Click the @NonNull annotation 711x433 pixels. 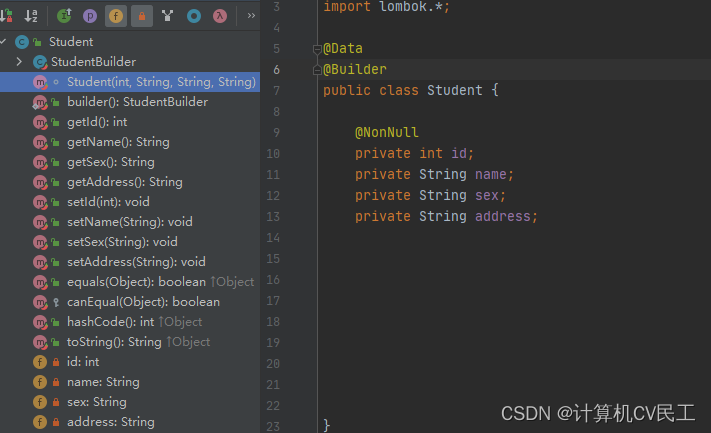387,132
